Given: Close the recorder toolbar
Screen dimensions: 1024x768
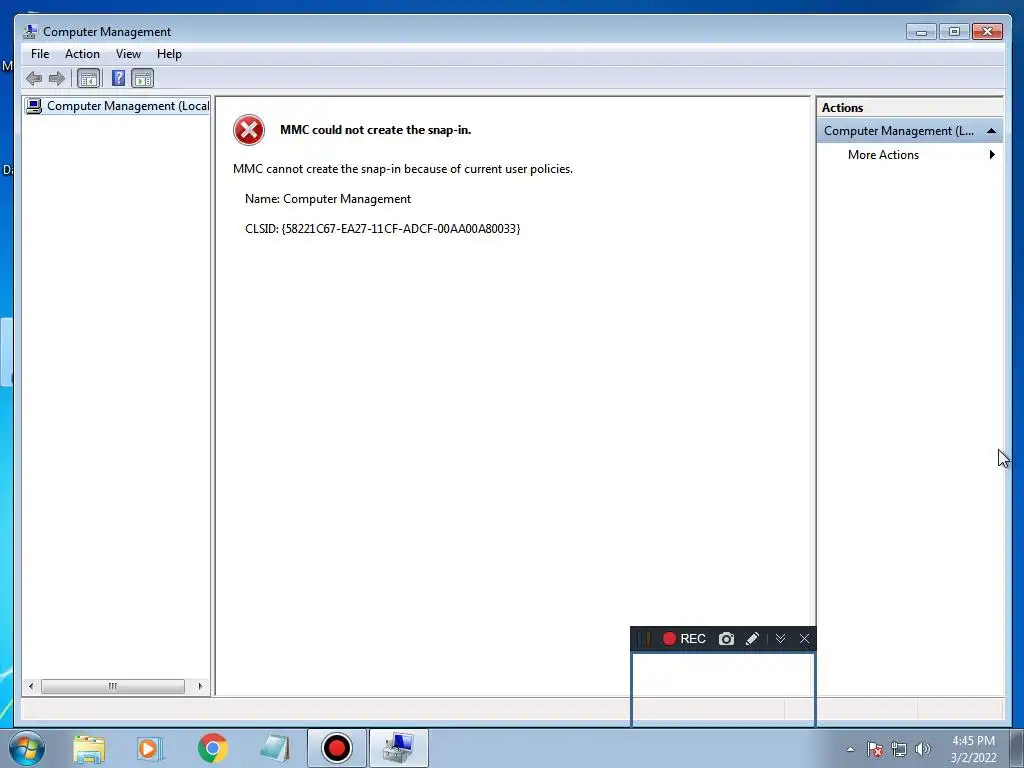Looking at the screenshot, I should point(805,639).
